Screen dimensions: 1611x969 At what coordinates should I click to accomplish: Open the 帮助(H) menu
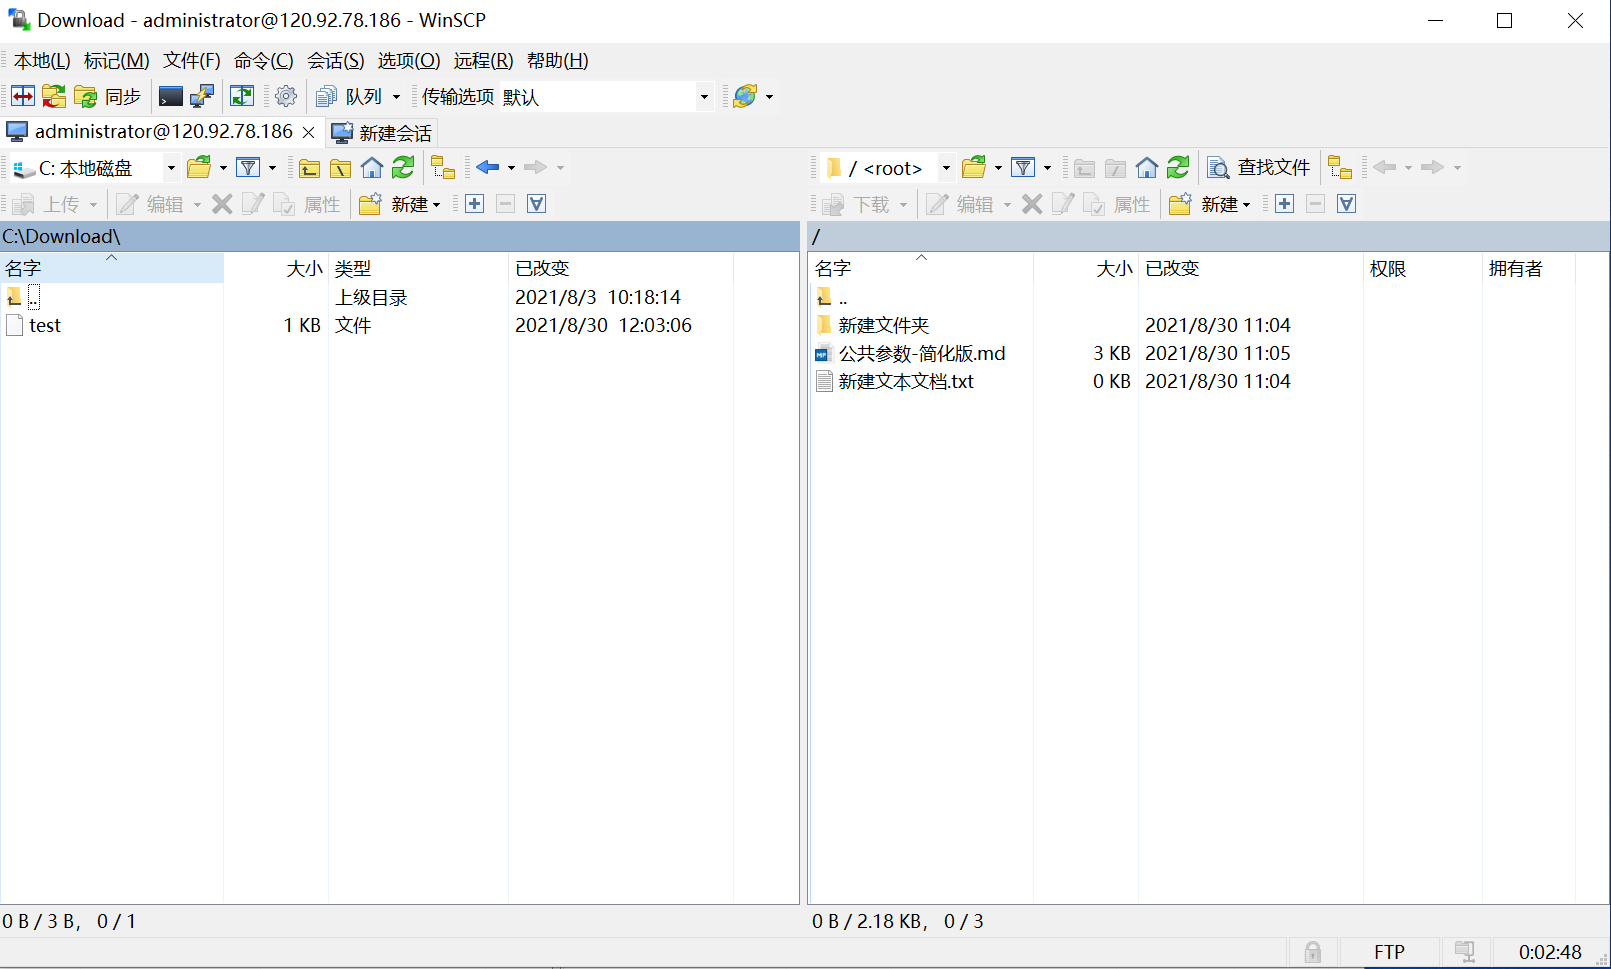click(x=558, y=61)
